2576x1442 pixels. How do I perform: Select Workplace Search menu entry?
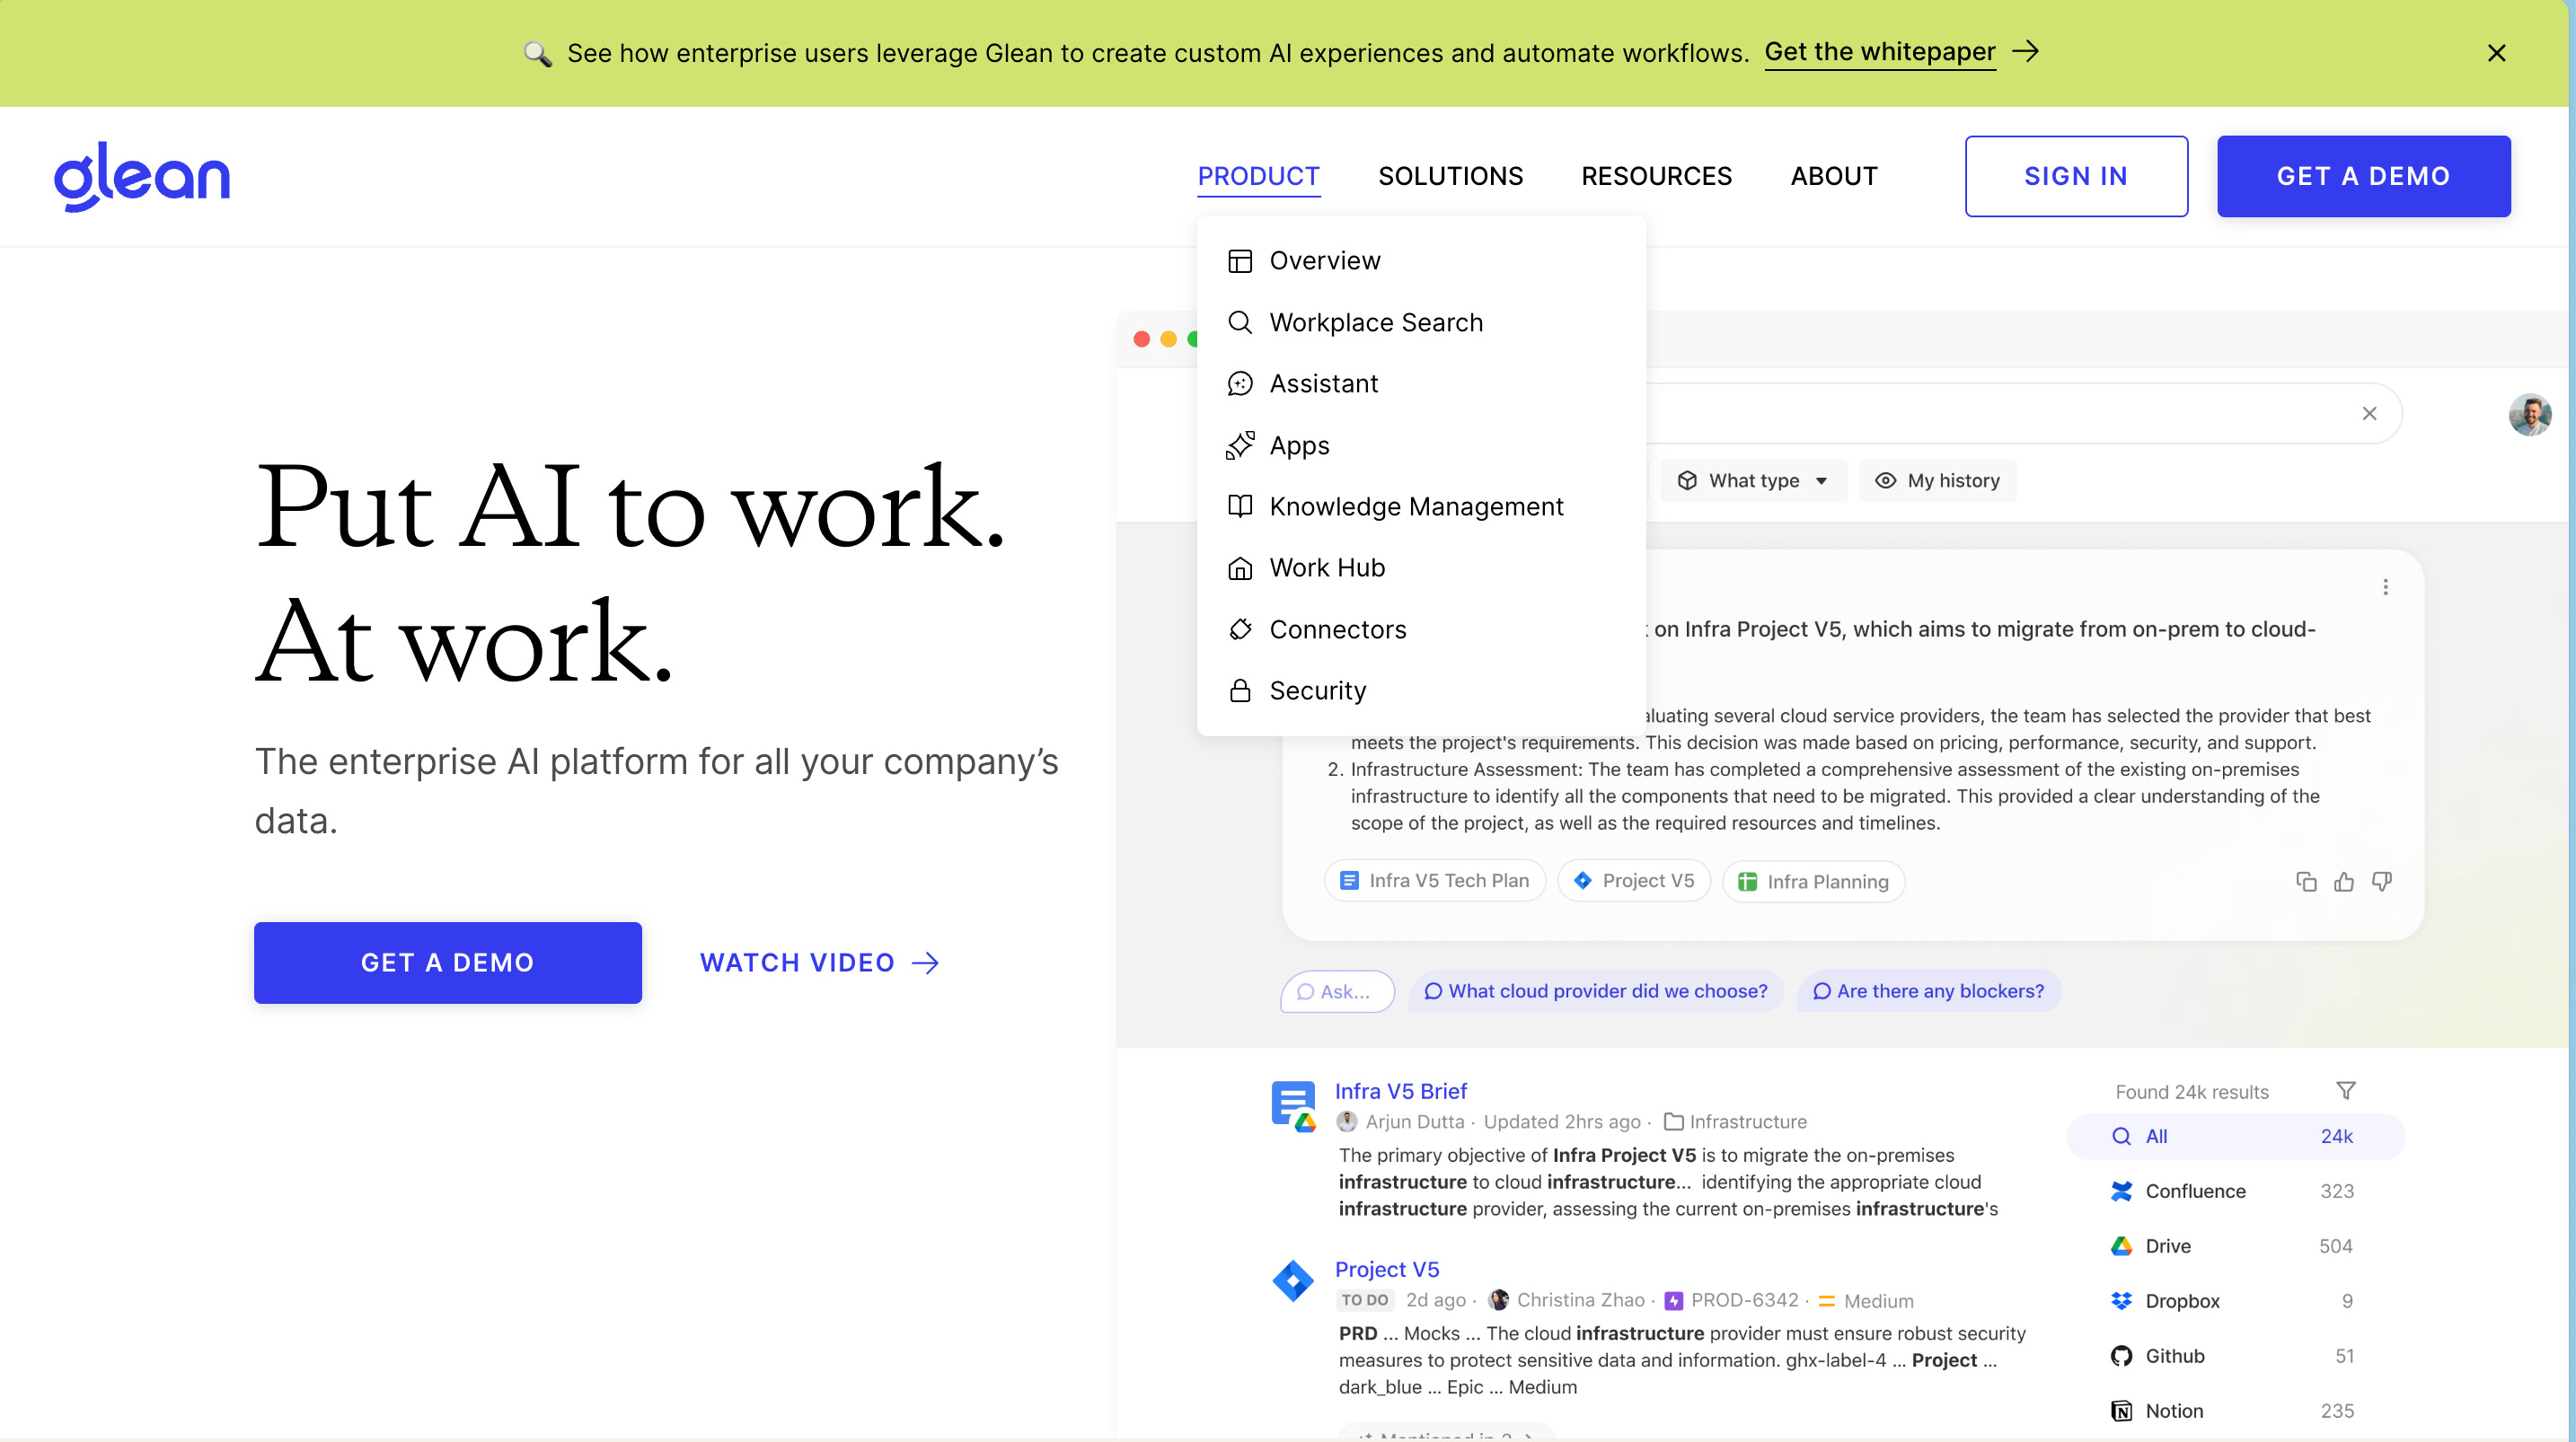1420,322
